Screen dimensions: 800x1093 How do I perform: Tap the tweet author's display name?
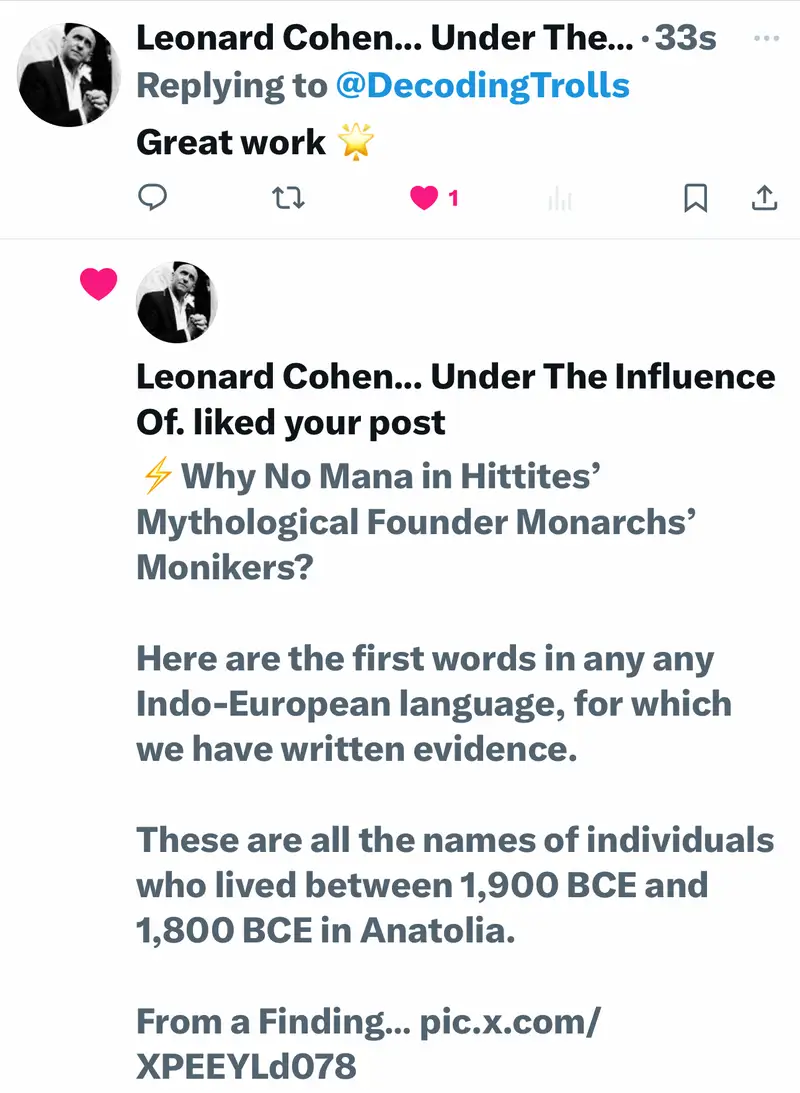384,39
